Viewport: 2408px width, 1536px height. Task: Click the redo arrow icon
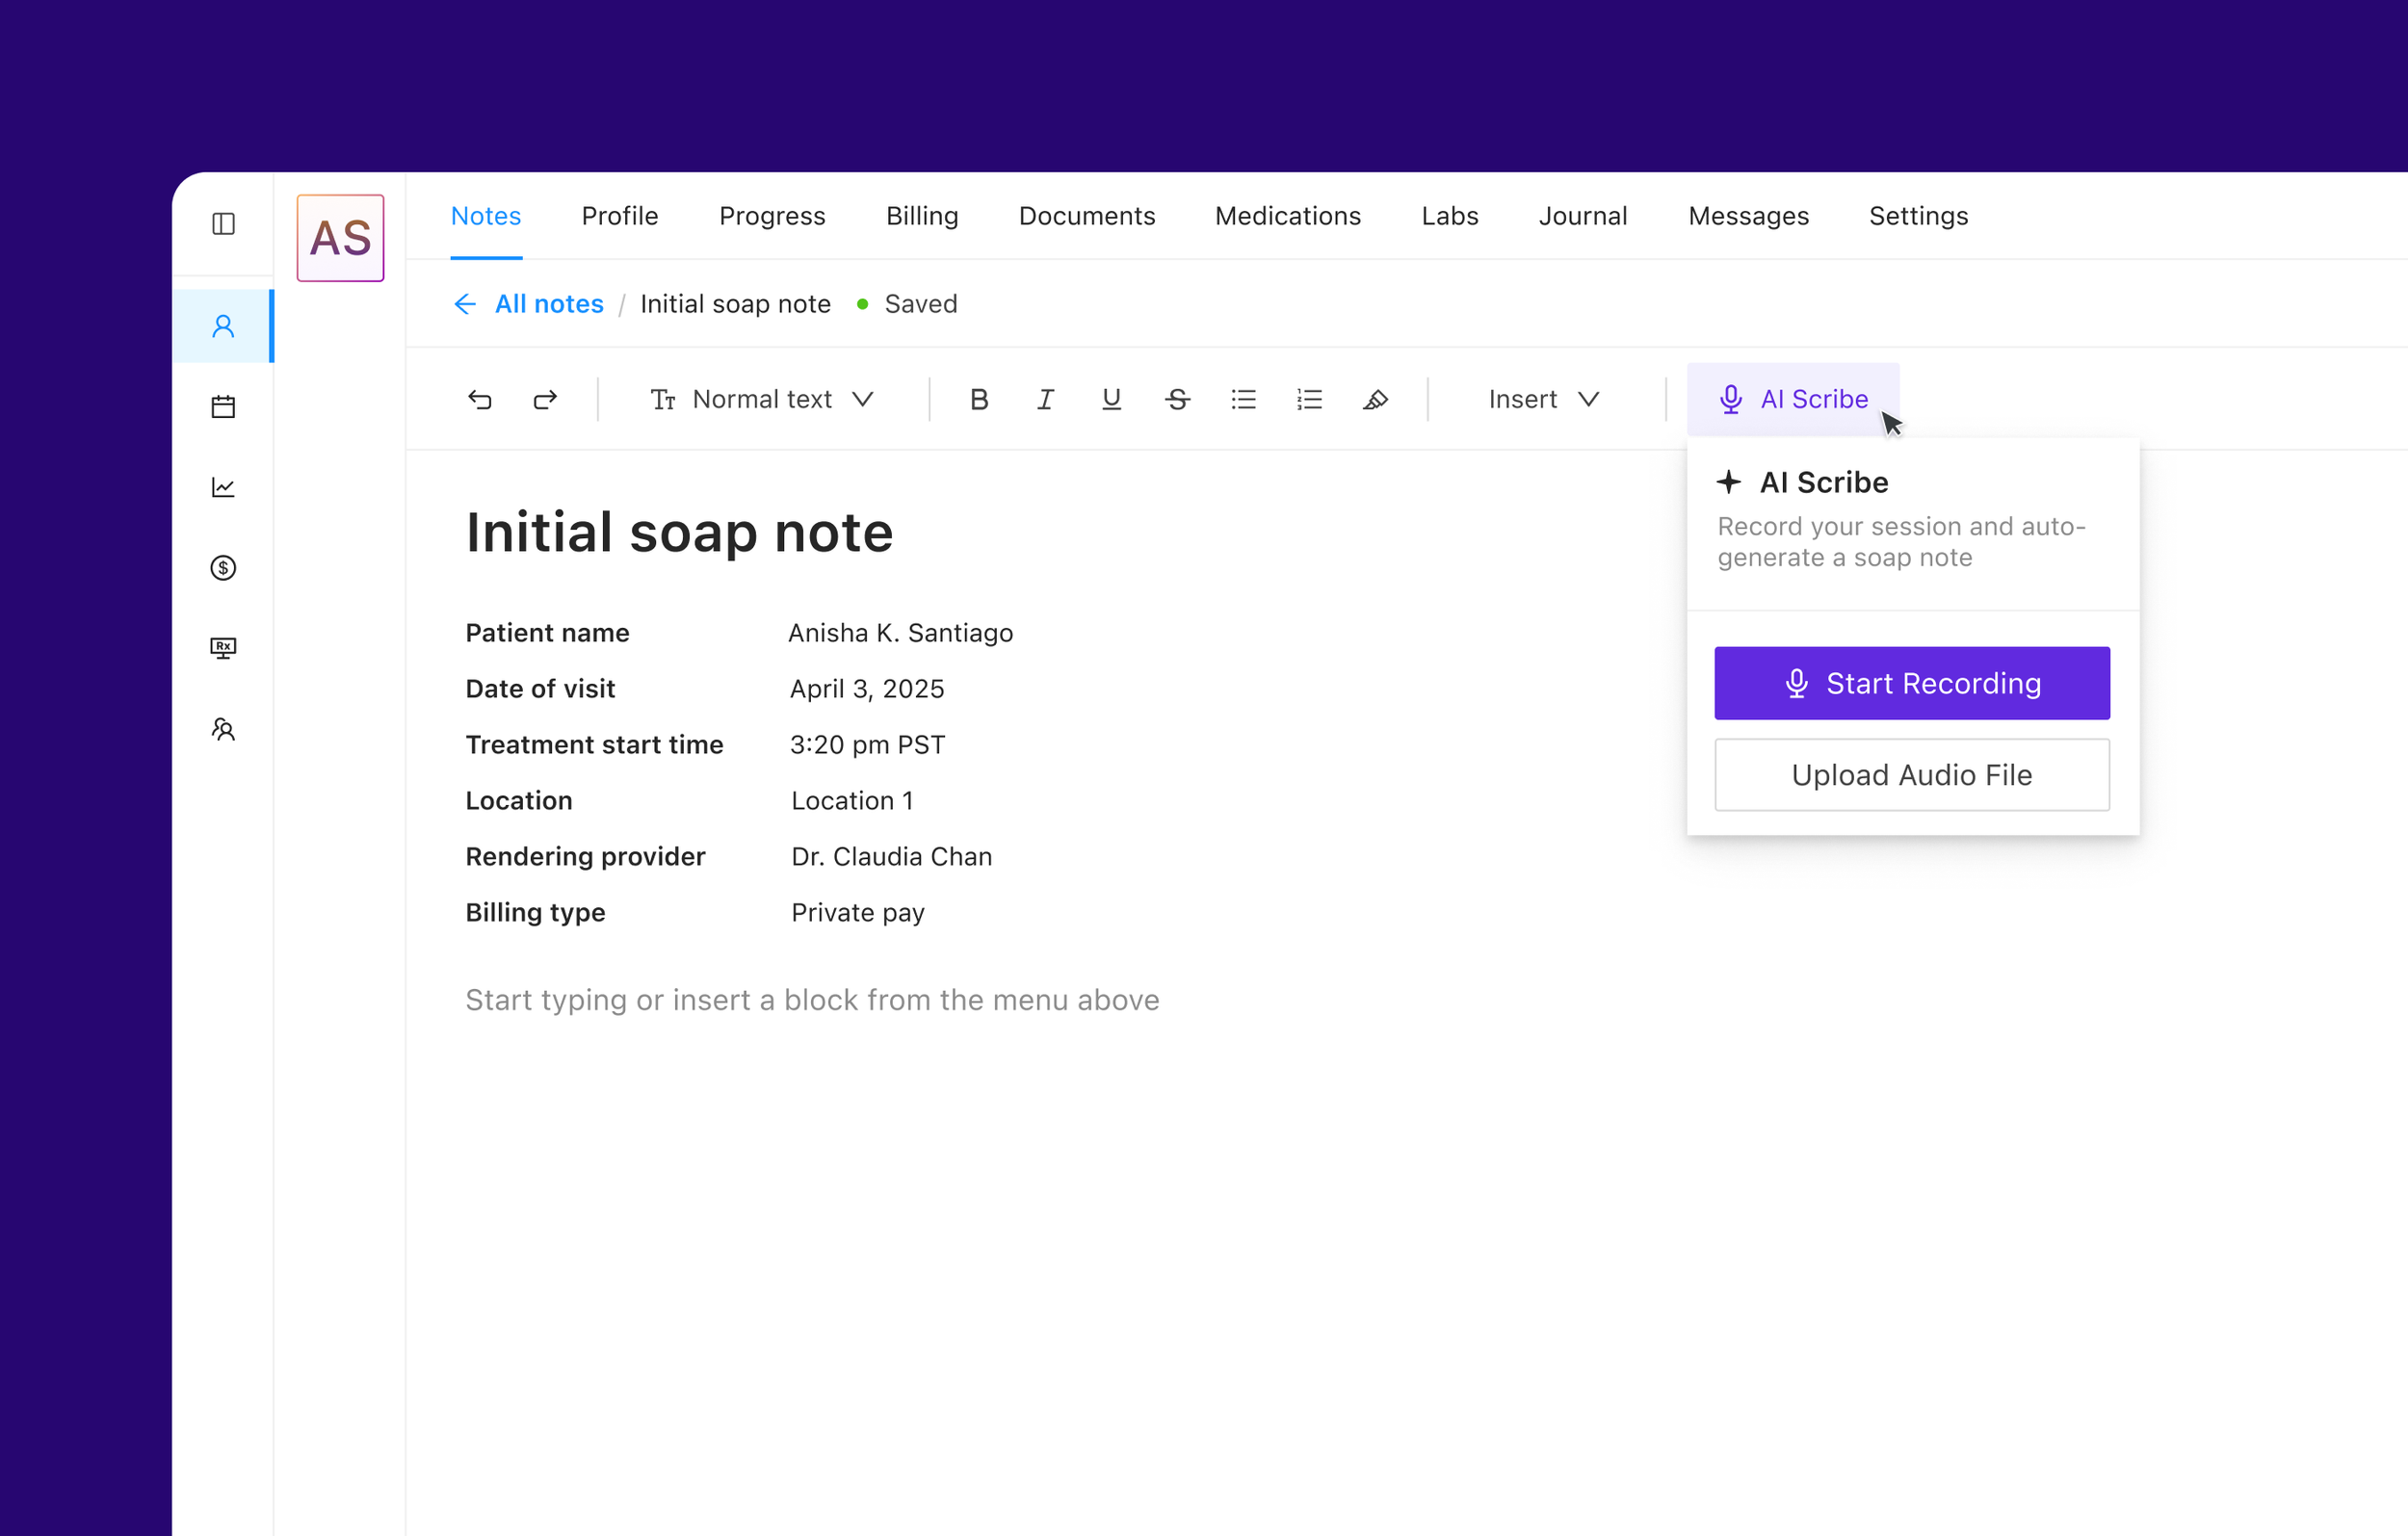pyautogui.click(x=545, y=400)
